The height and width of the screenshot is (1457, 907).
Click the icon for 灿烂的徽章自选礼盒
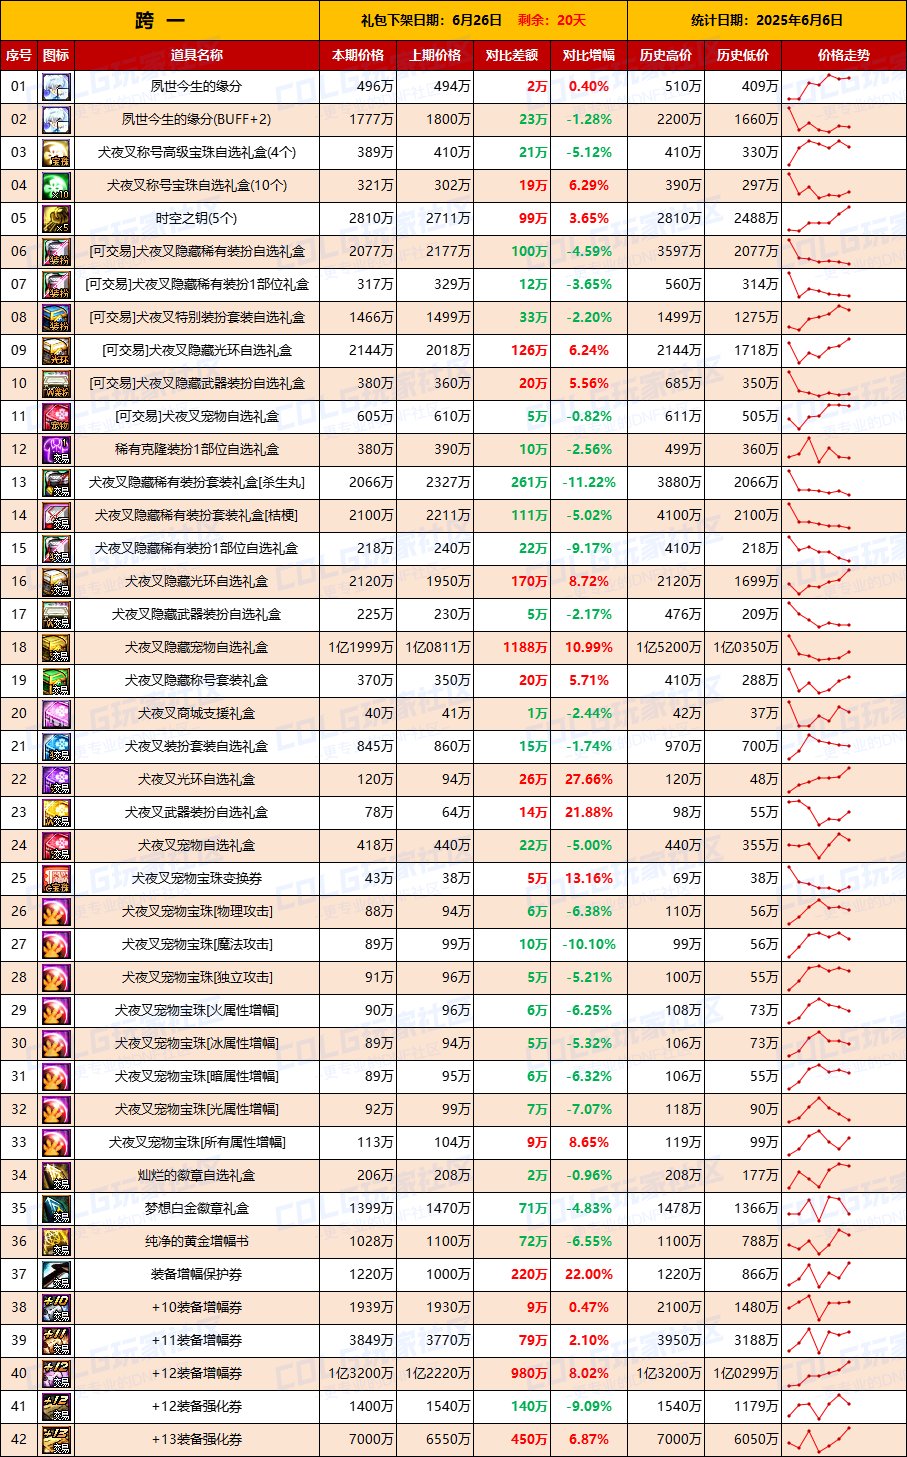coord(56,1176)
